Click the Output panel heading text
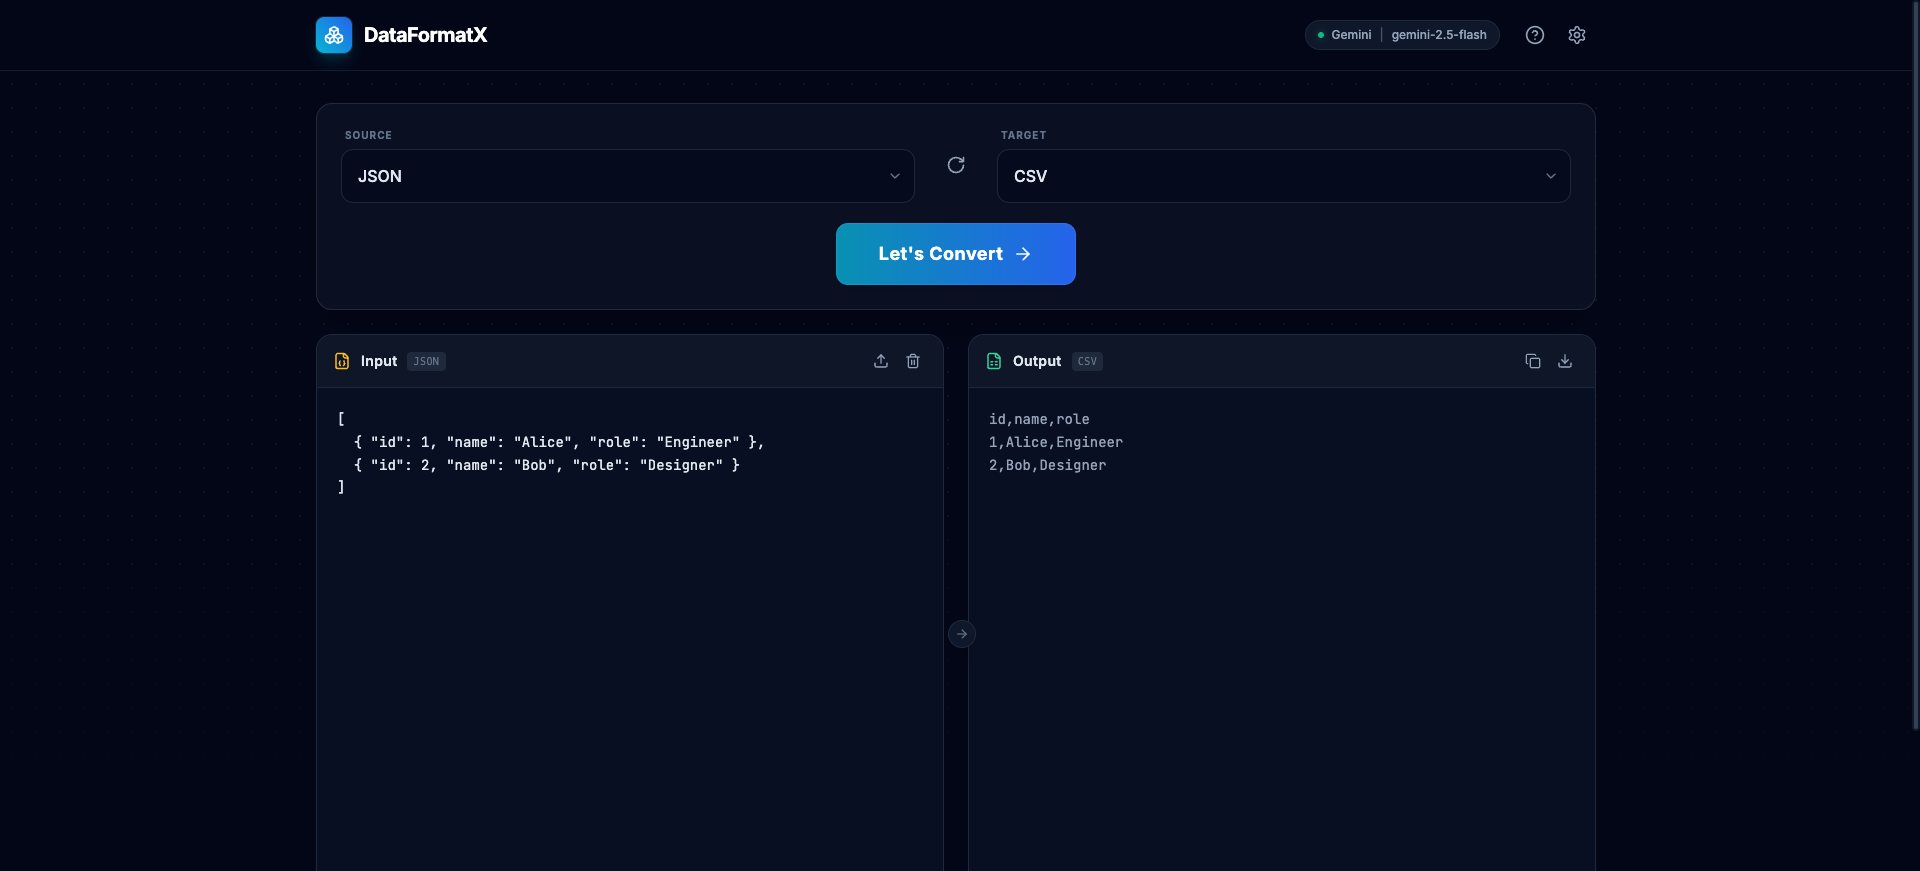 click(1037, 361)
